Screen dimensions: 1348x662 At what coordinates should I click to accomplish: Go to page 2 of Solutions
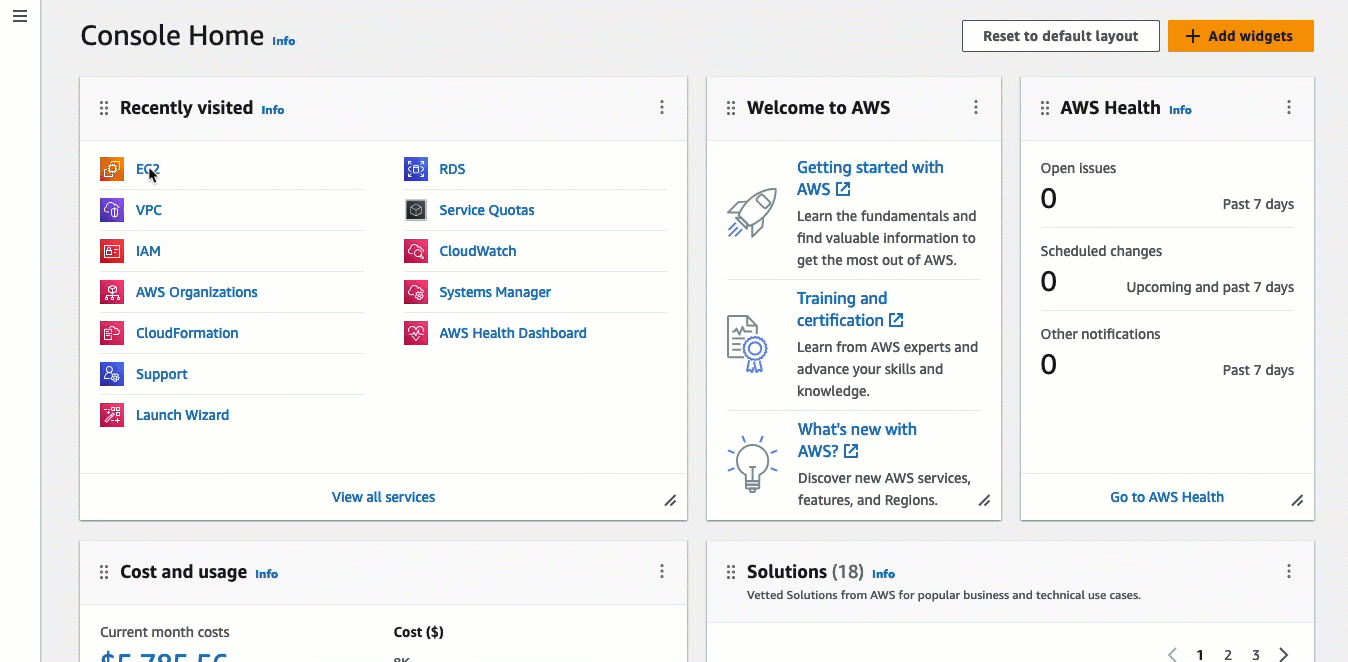(x=1228, y=655)
